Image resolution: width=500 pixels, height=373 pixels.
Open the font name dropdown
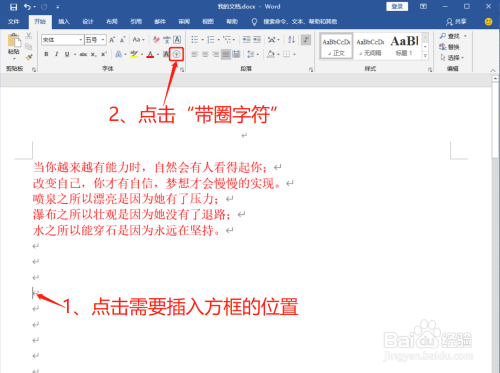pos(81,40)
